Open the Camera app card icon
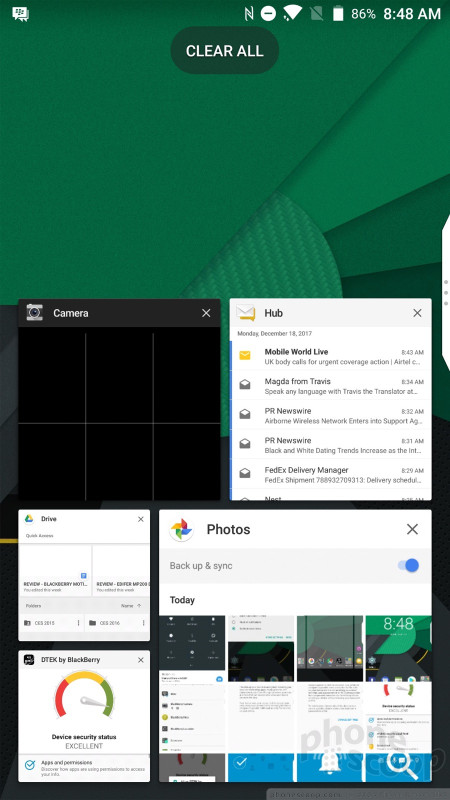The image size is (450, 800). [x=35, y=312]
